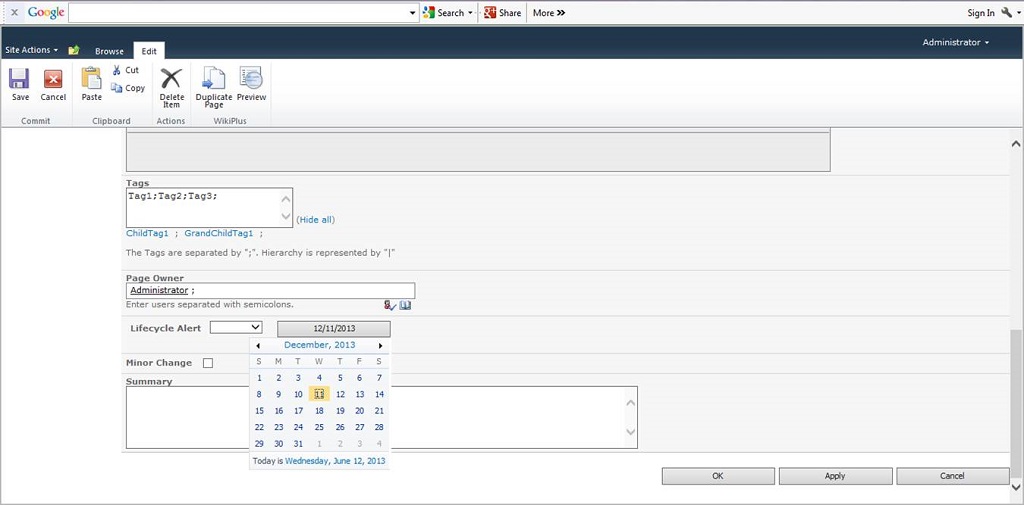
Task: Click the Cut scissors icon
Action: coord(117,70)
